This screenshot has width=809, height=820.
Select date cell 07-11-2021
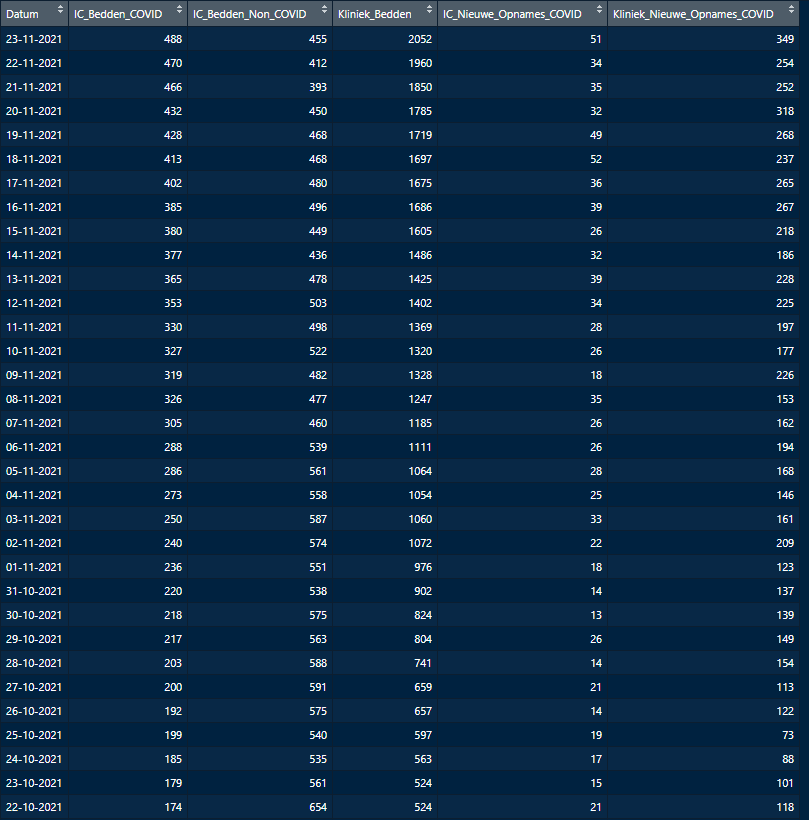coord(33,424)
